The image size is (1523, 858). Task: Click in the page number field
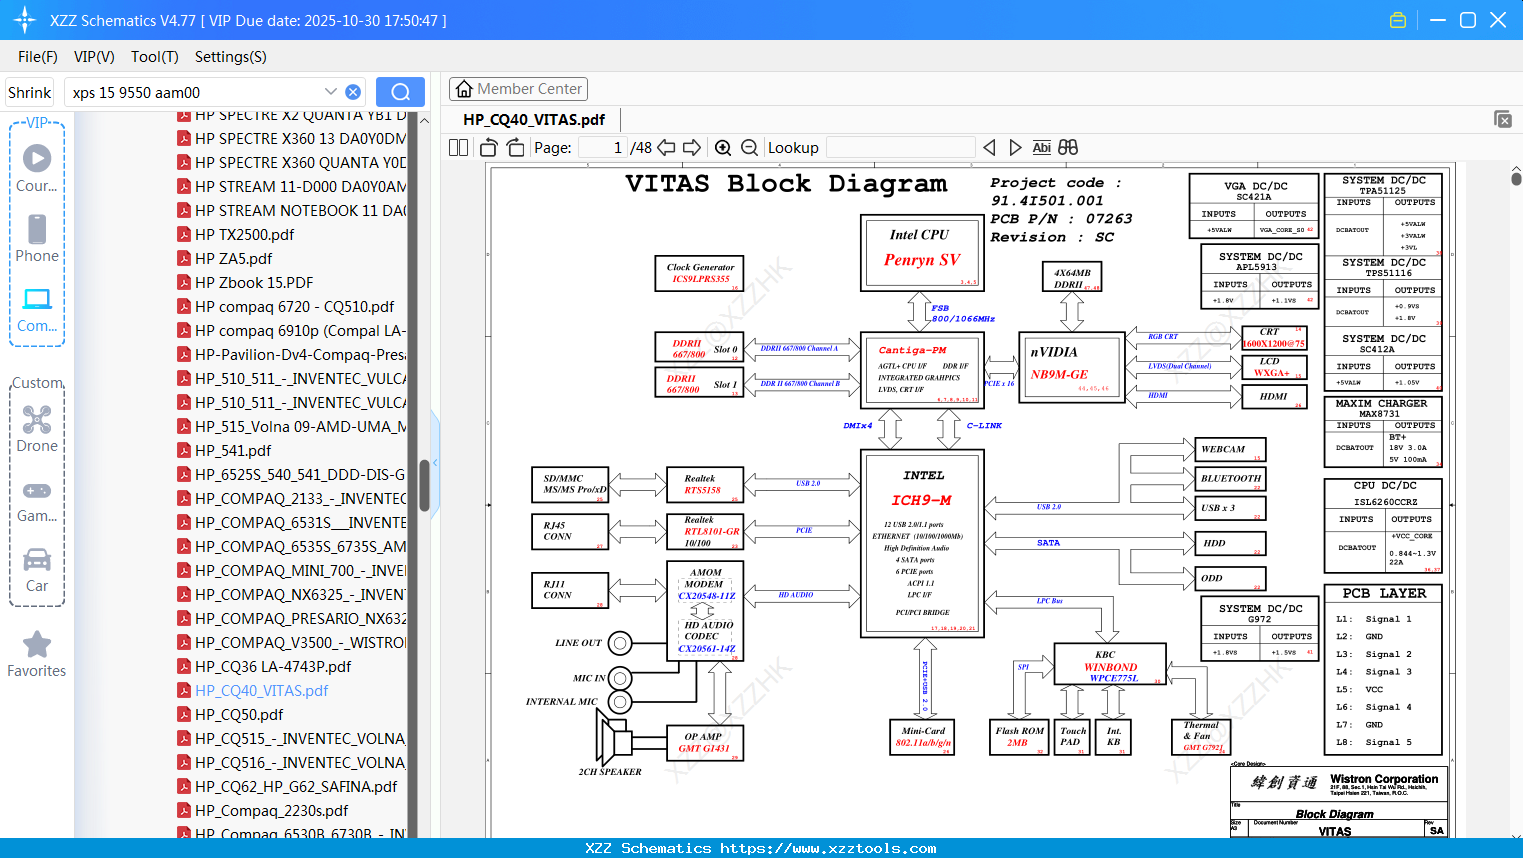pyautogui.click(x=602, y=147)
